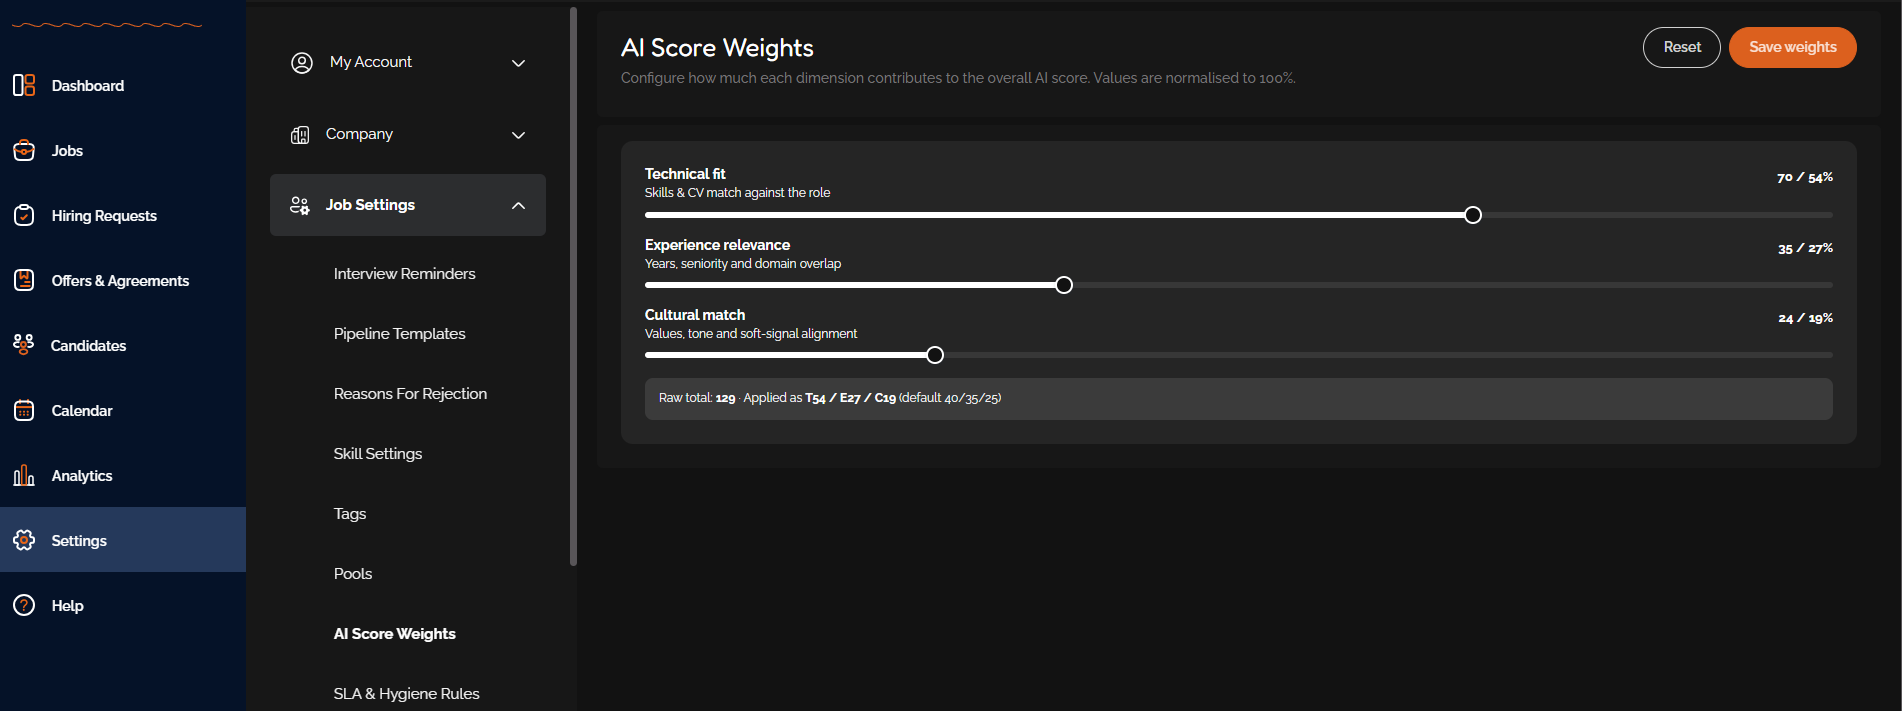Click the Calendar icon in sidebar
The height and width of the screenshot is (711, 1902).
point(24,410)
